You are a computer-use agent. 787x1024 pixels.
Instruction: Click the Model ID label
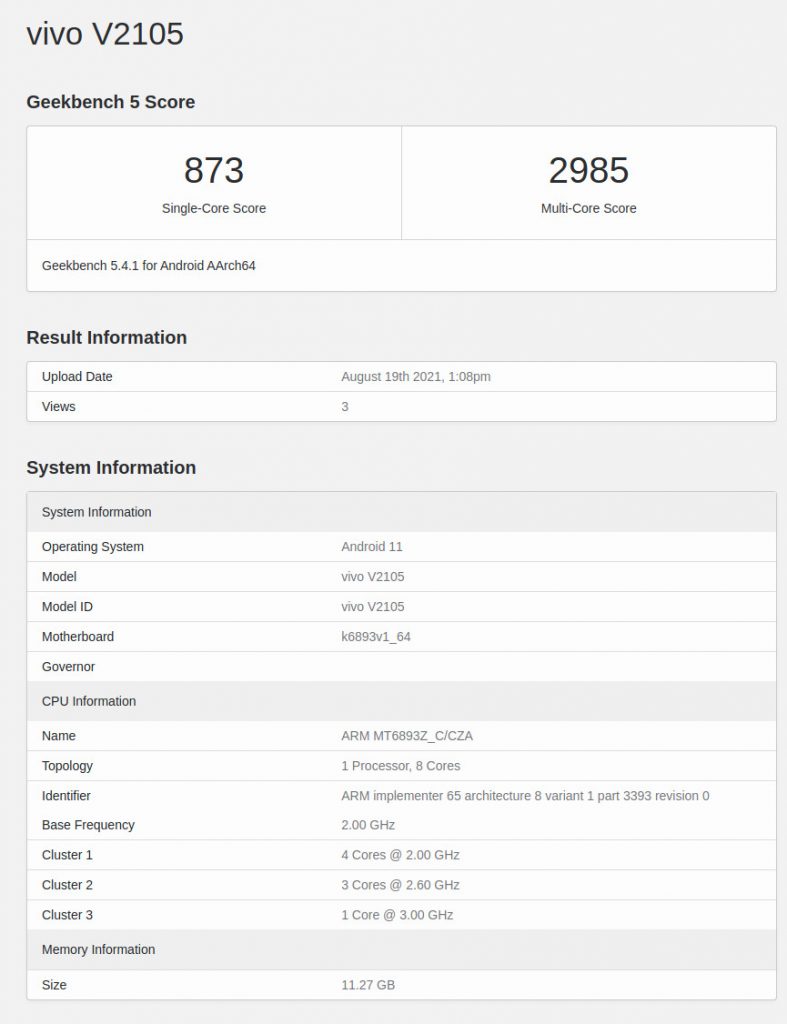click(x=67, y=607)
